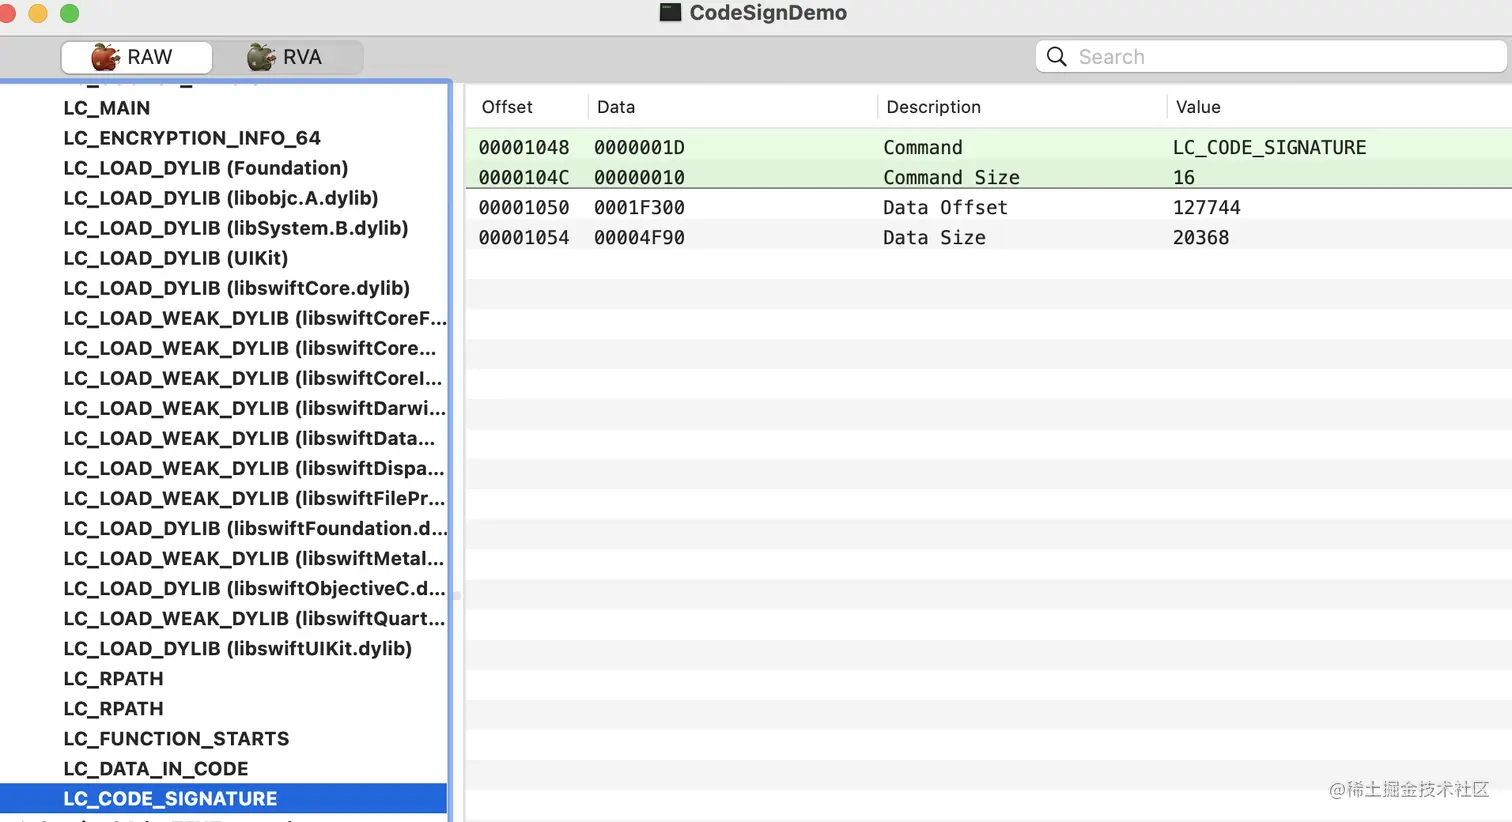Viewport: 1512px width, 822px height.
Task: Click data cell 0000001D
Action: [x=639, y=147]
